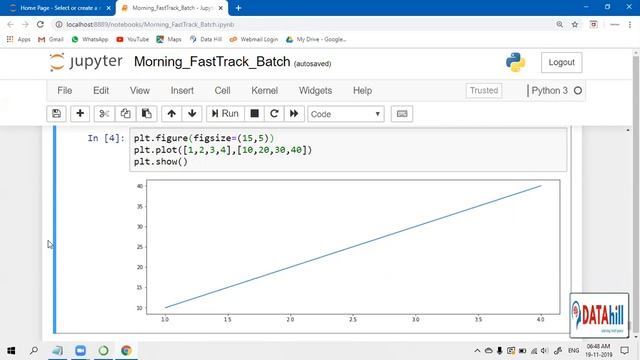Image resolution: width=640 pixels, height=360 pixels.
Task: Open the Webmail Login bookmark
Action: (x=253, y=39)
